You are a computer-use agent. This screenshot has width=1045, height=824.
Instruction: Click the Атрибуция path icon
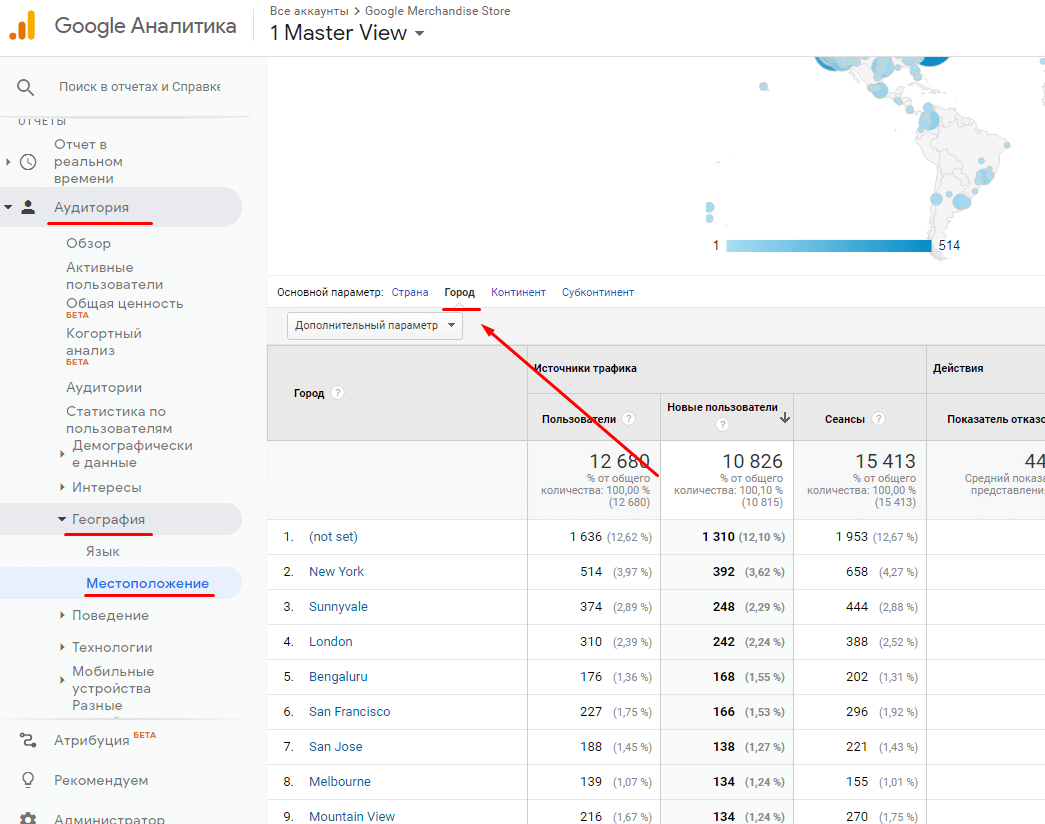[x=28, y=739]
